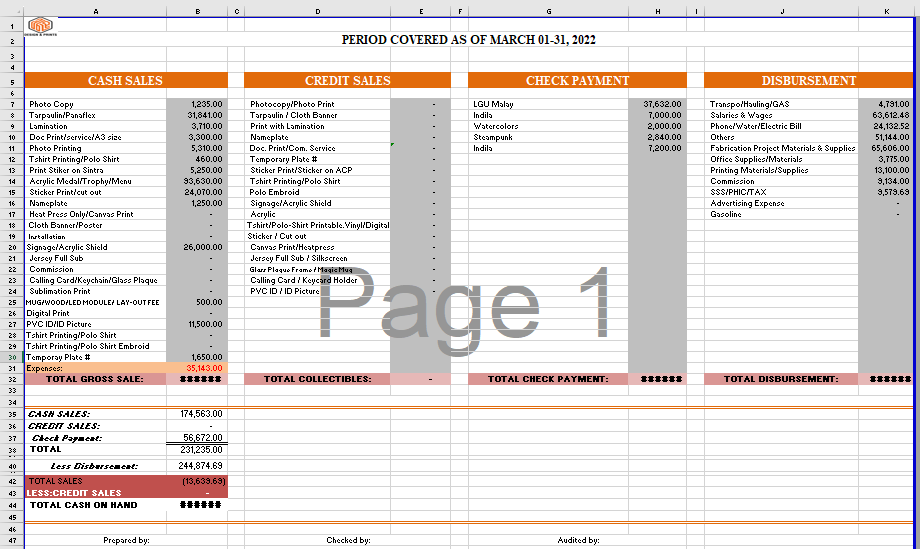Screen dimensions: 920x549
Task: Select column G header
Action: pos(548,11)
